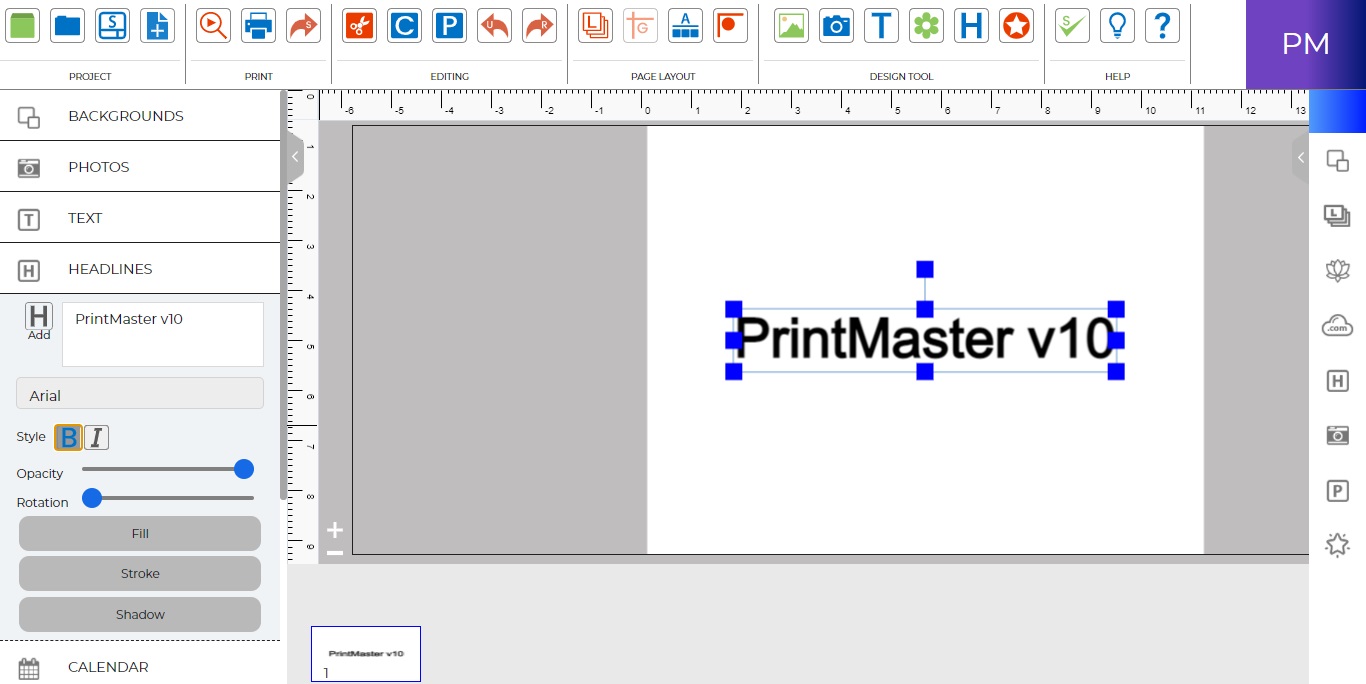
Task: Select the Headline 'H' design tool
Action: tap(971, 25)
